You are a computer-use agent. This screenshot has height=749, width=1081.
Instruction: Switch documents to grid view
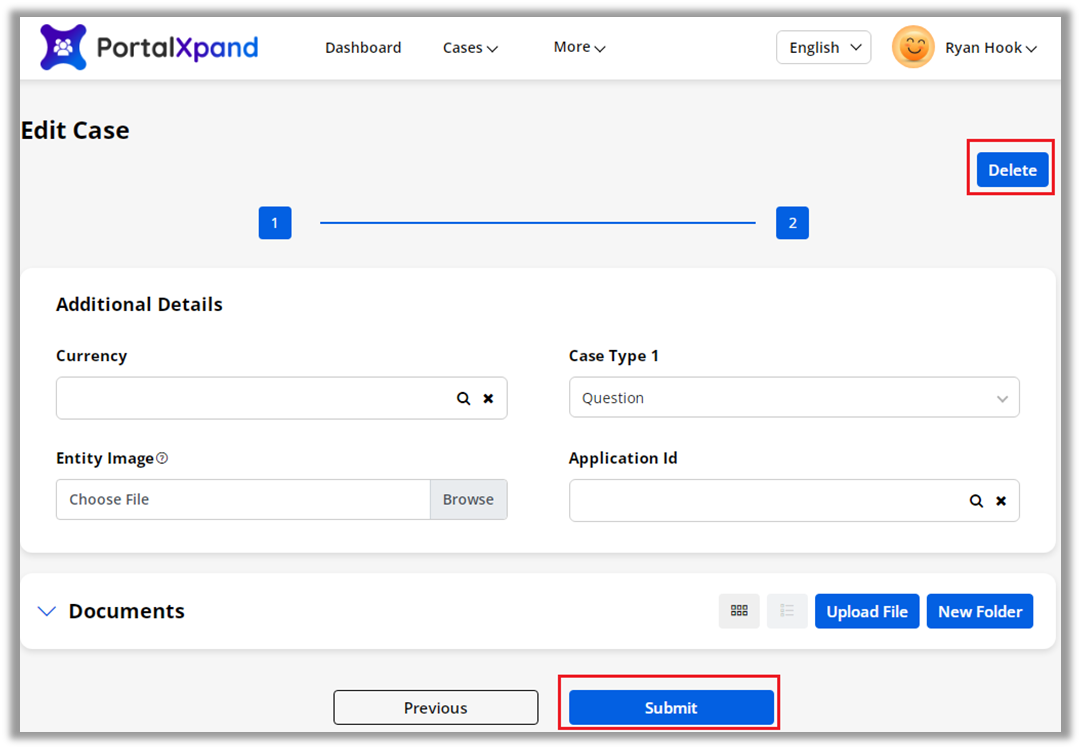[739, 611]
